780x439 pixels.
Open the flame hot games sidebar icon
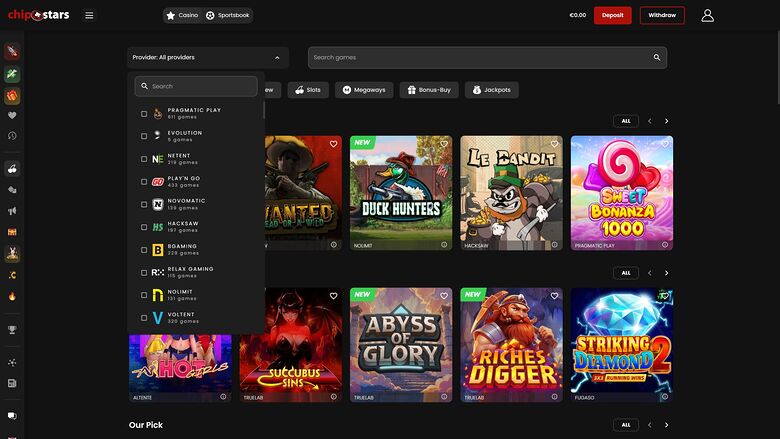pos(12,296)
